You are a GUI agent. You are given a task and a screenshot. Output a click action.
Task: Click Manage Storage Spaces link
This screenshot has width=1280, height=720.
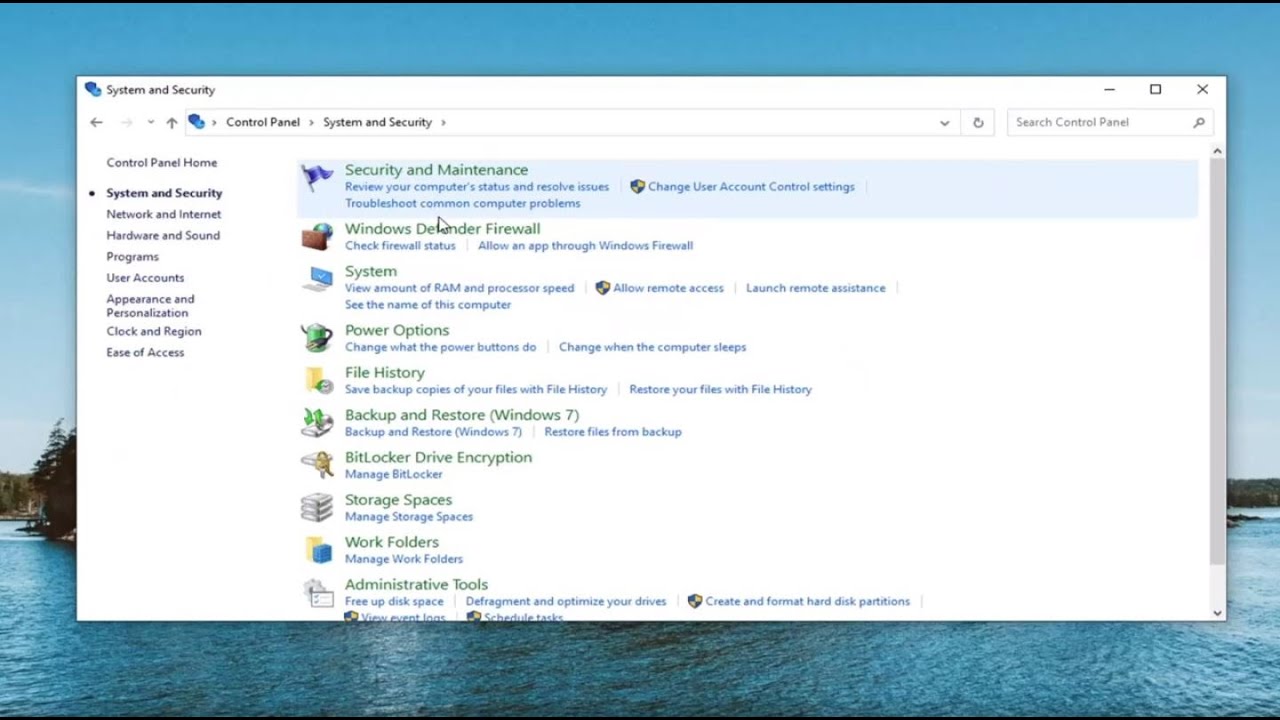tap(409, 517)
